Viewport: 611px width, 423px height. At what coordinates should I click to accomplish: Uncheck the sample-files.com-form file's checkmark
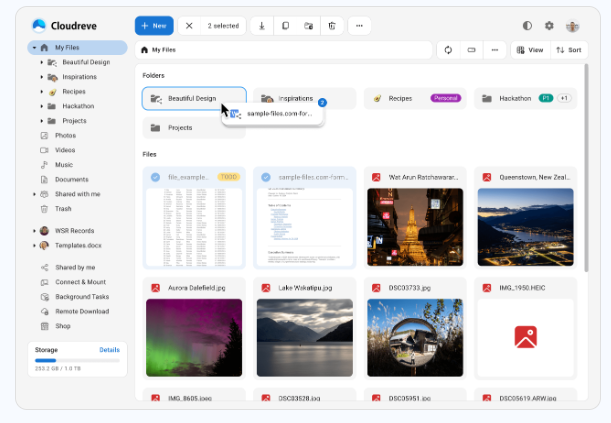266,177
